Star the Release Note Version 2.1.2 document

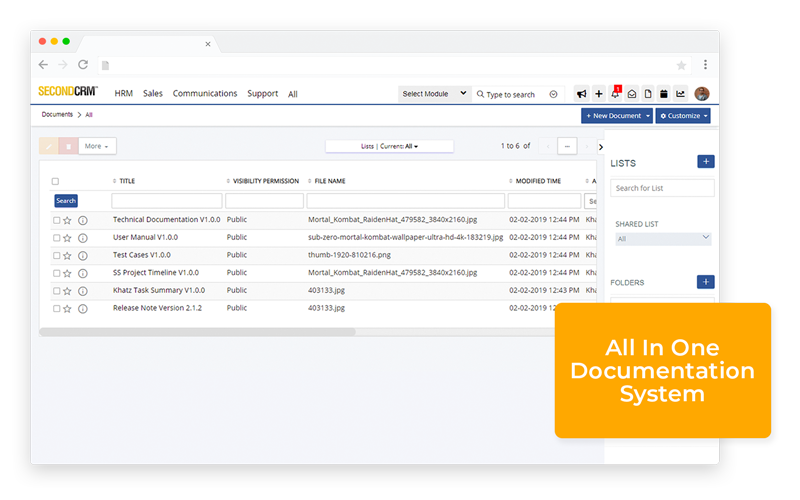pyautogui.click(x=67, y=309)
